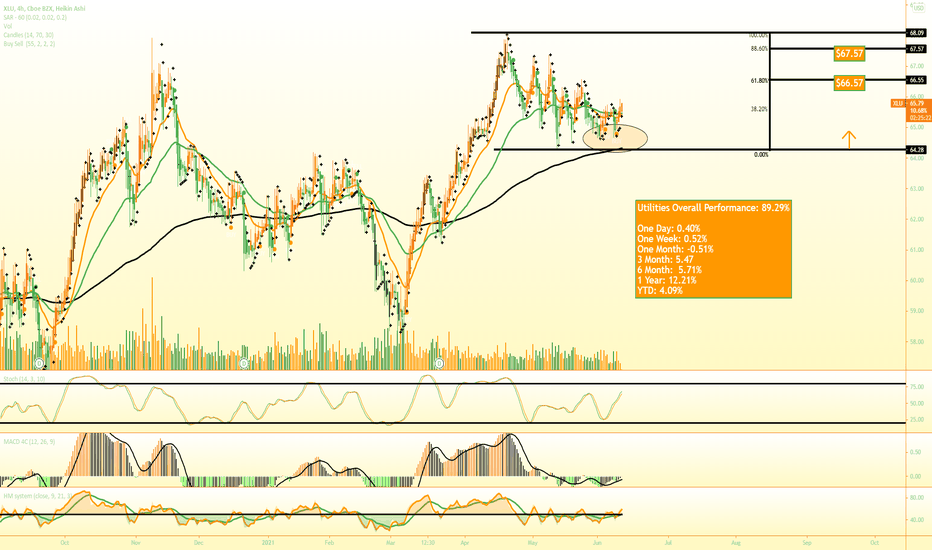
Task: Click the May label on the time axis
Action: coord(533,542)
